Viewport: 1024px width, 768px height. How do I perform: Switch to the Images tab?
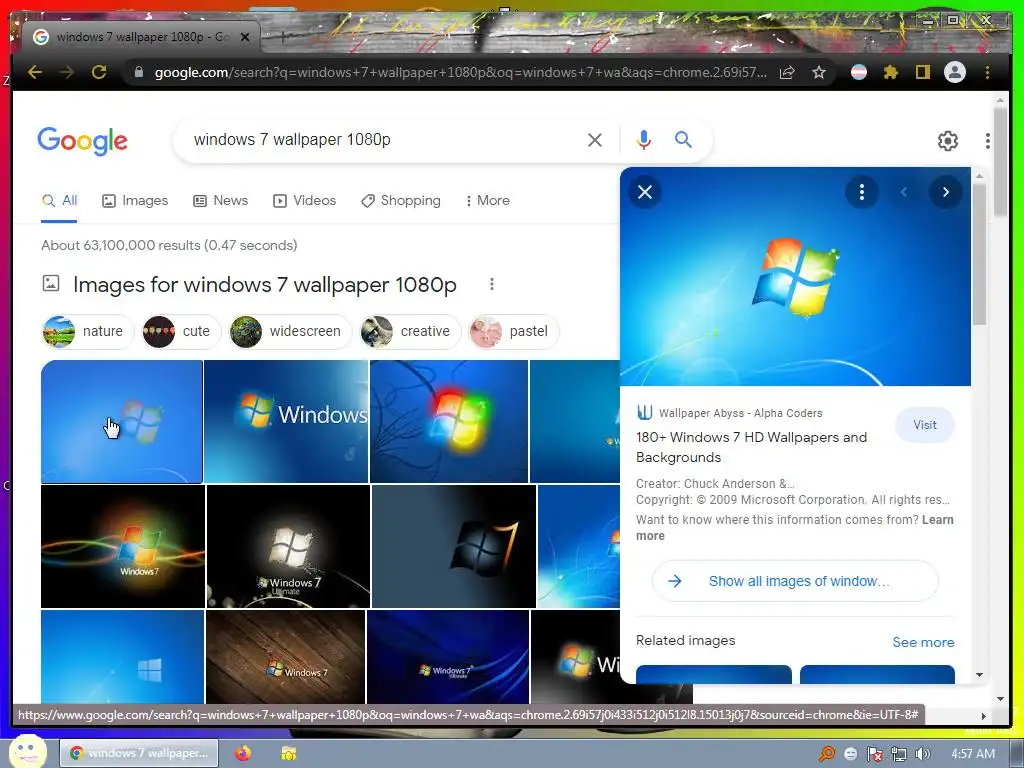coord(135,200)
